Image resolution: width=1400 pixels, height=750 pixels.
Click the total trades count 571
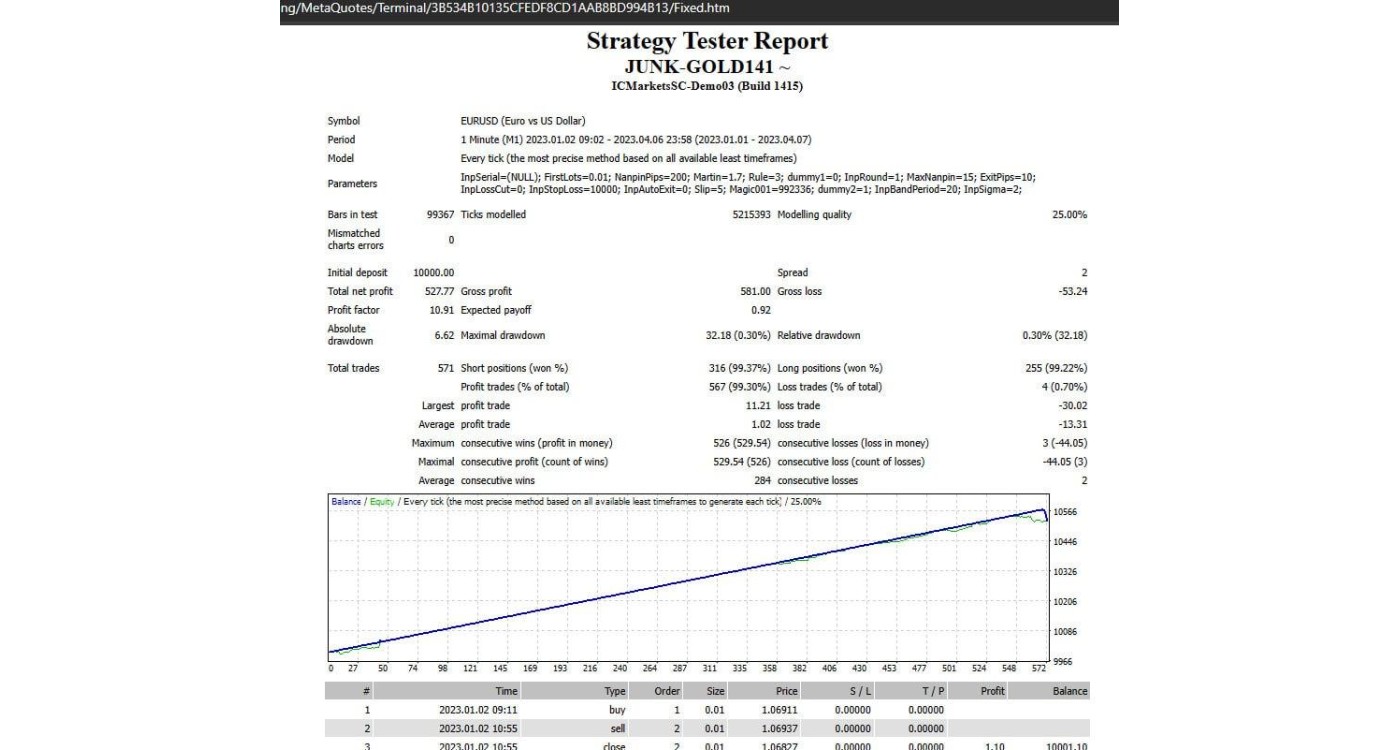click(445, 368)
